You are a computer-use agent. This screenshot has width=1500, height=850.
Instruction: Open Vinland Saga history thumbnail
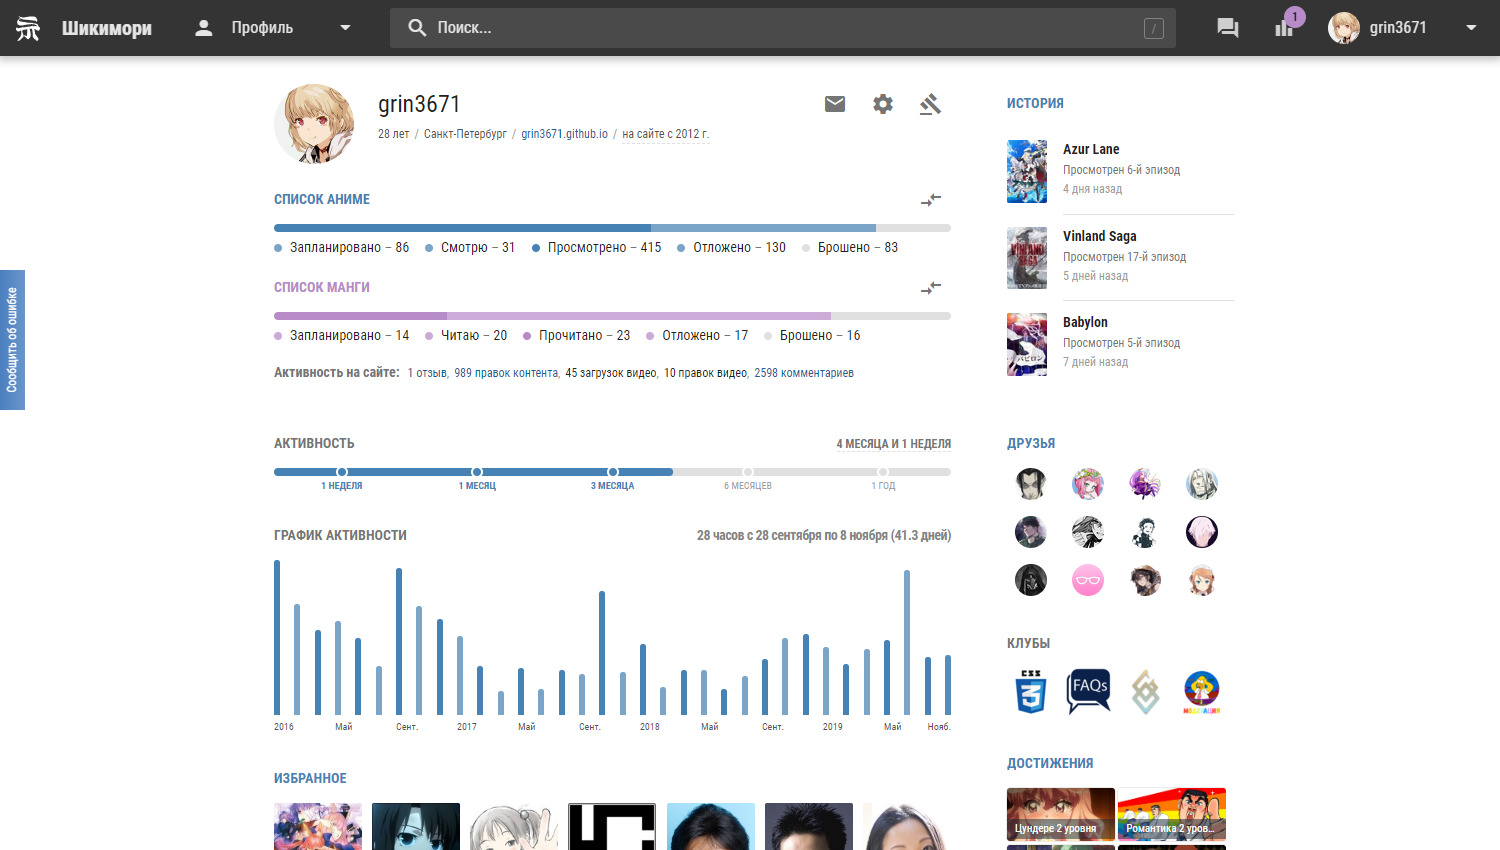(x=1027, y=258)
